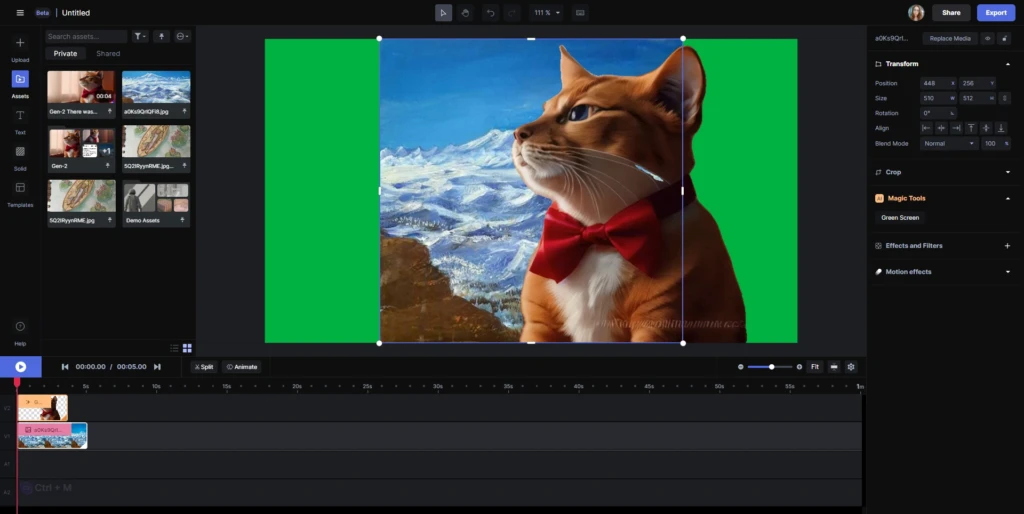Toggle the size aspect ratio lock
Viewport: 1024px width, 514px height.
[1005, 99]
